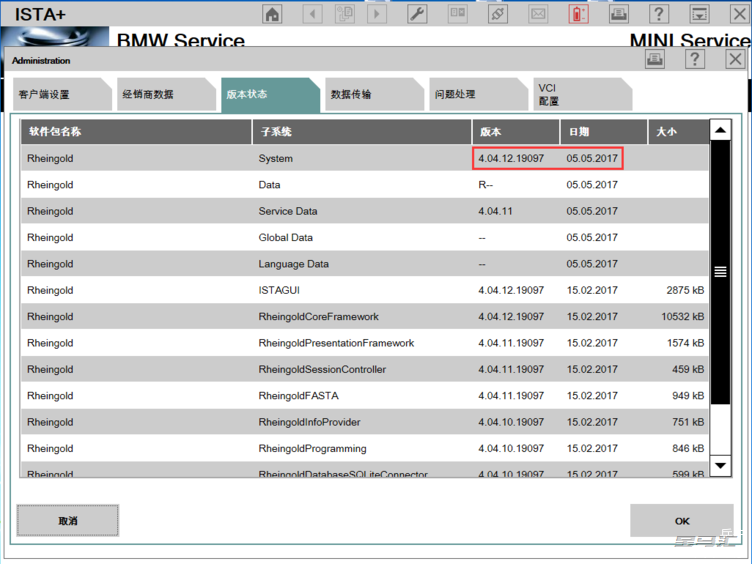The width and height of the screenshot is (752, 564).
Task: Select the RheingoldFASTA row
Action: (x=364, y=396)
